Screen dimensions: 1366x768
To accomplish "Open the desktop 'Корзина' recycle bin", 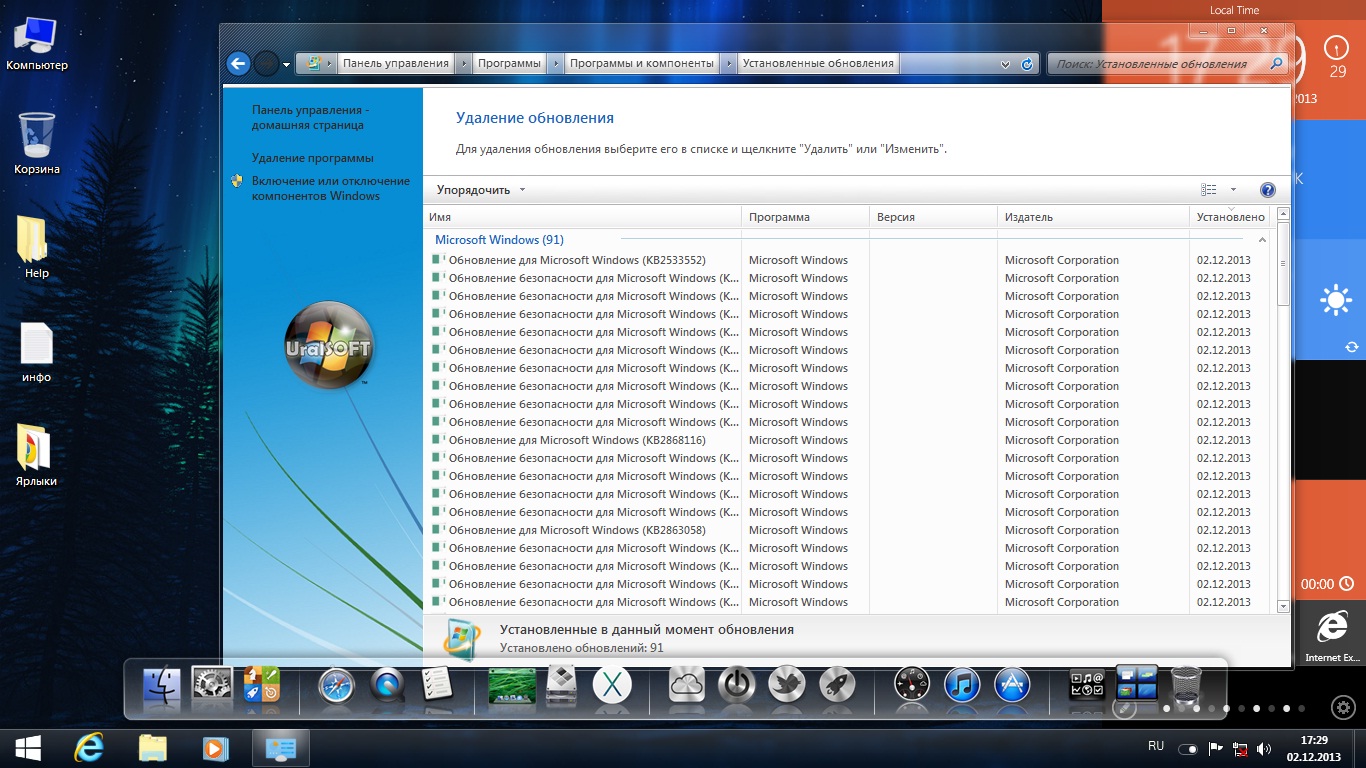I will (x=37, y=143).
